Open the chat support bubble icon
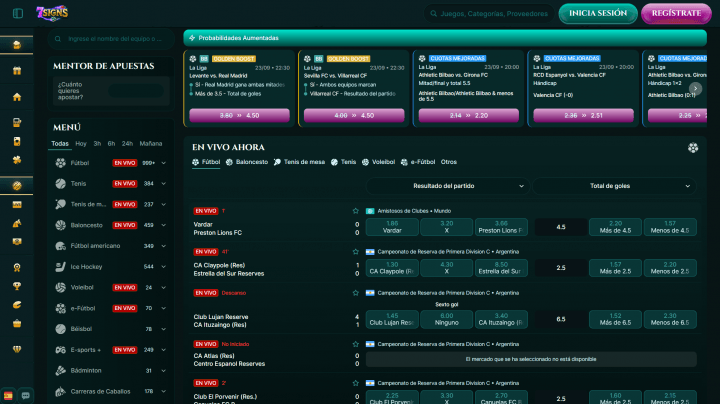 pyautogui.click(x=26, y=395)
